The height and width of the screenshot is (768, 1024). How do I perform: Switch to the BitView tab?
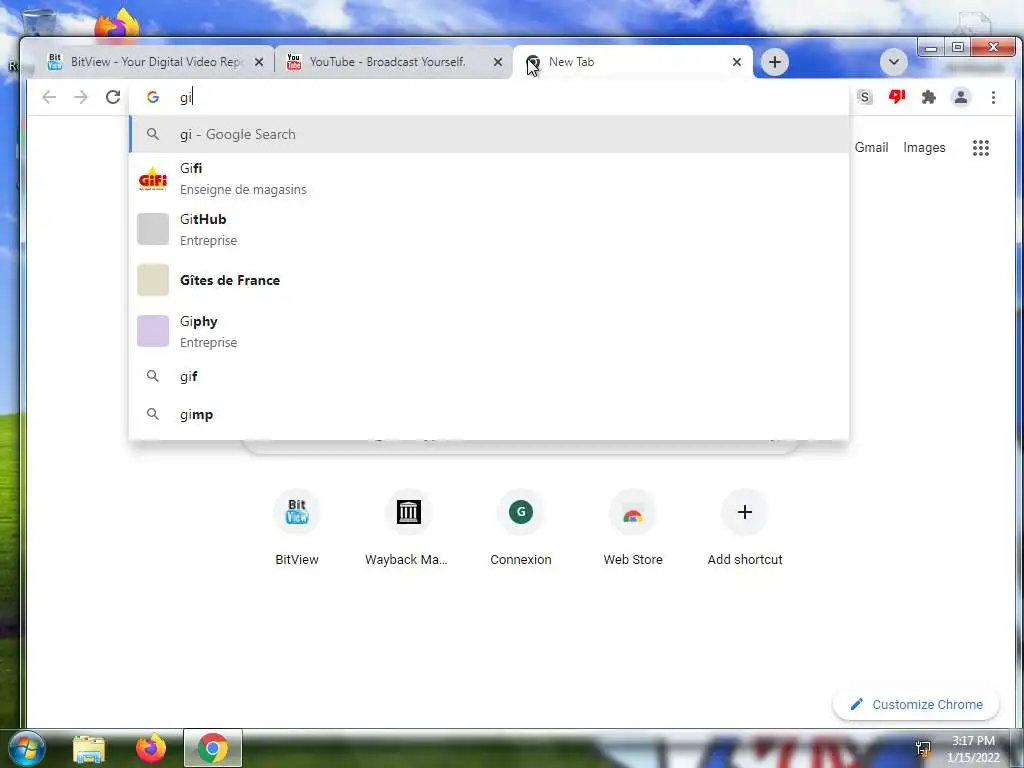click(155, 62)
